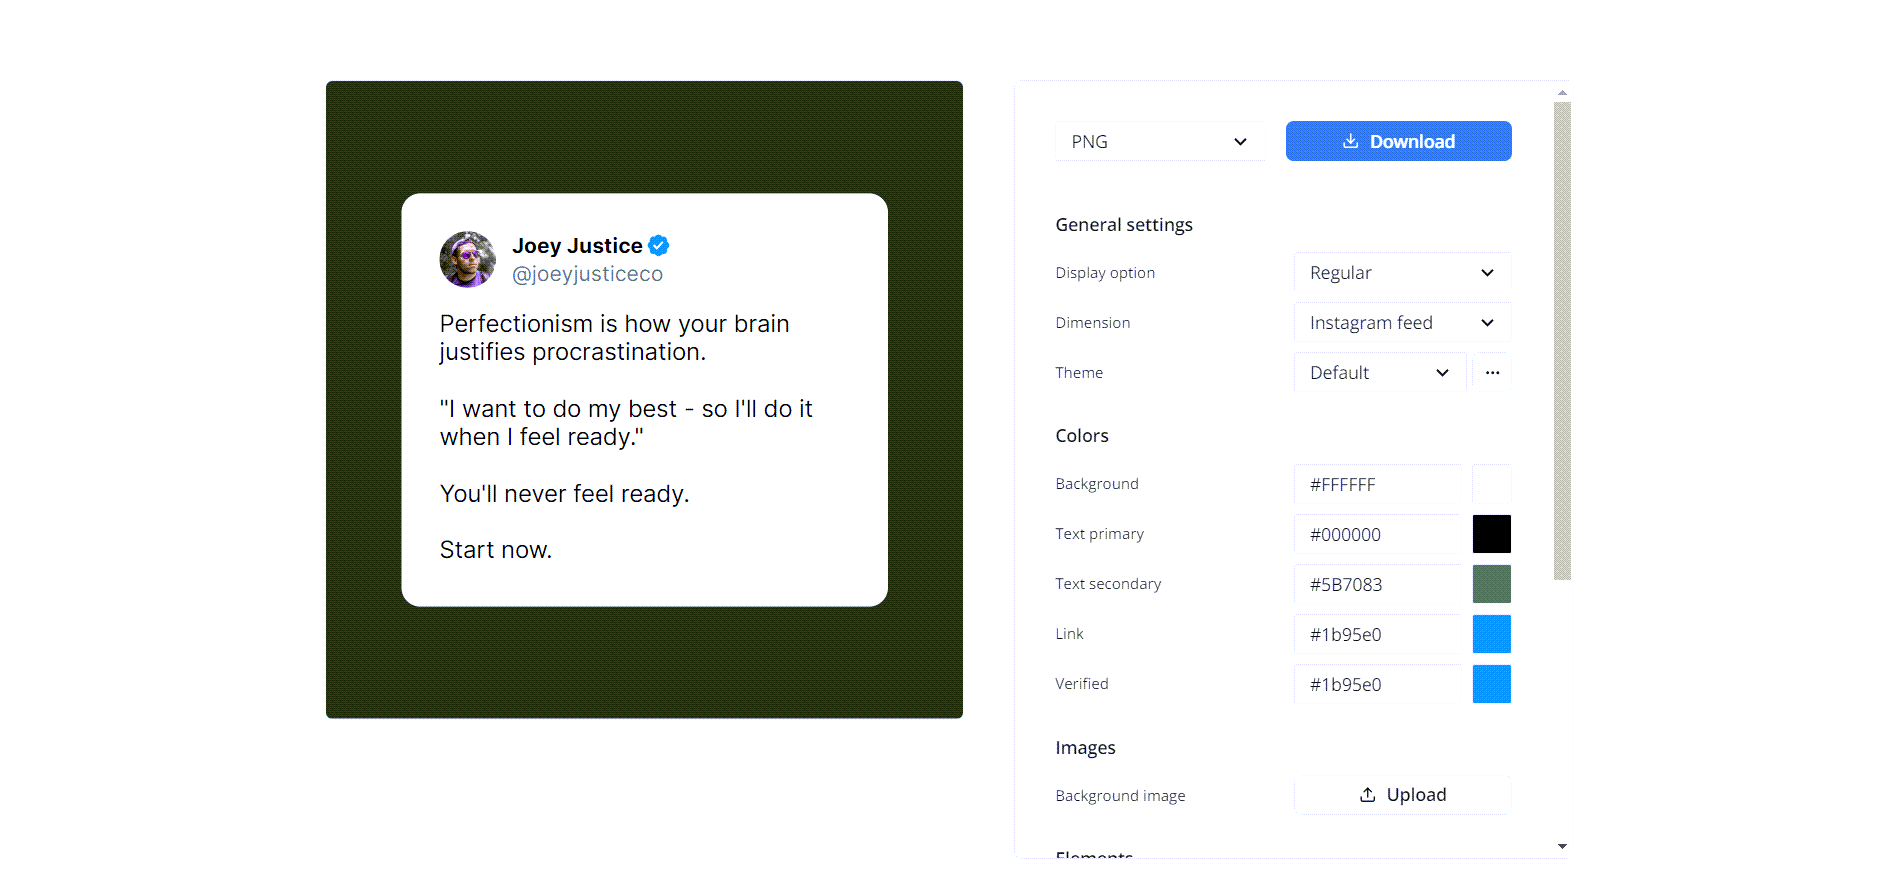The image size is (1900, 872).
Task: Click the blue Link color swatch
Action: click(x=1491, y=633)
